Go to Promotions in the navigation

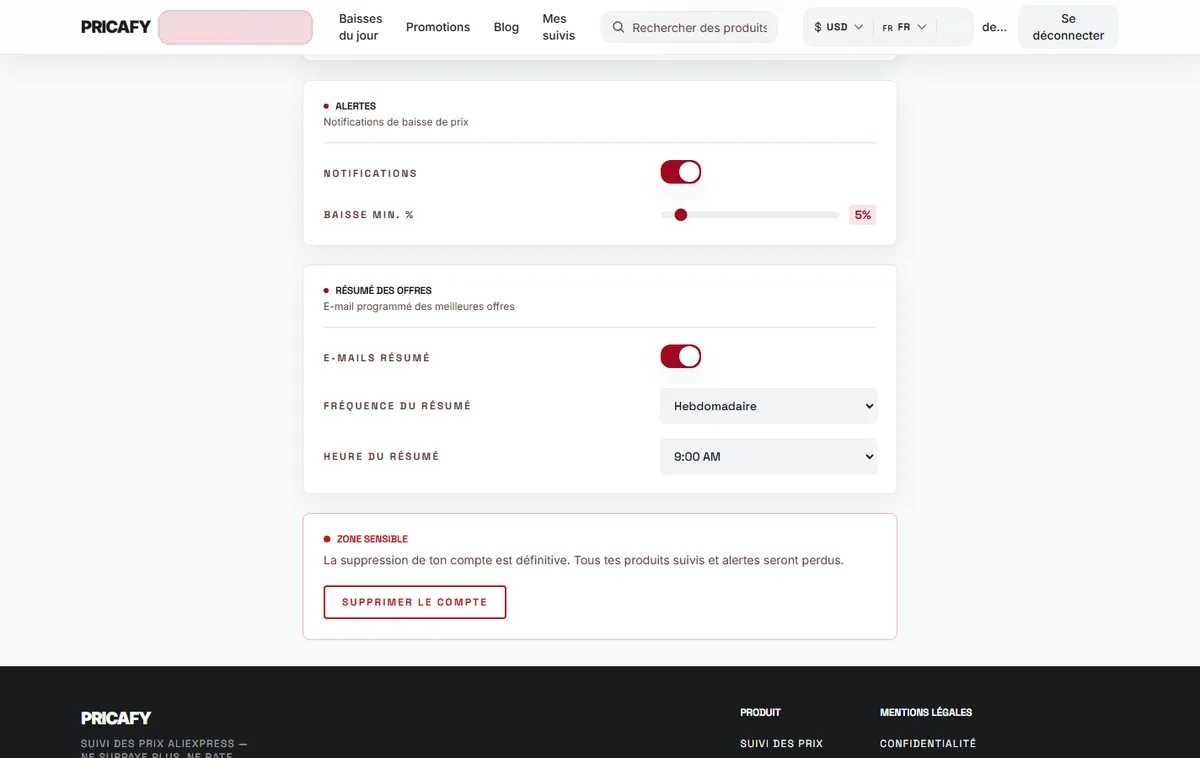click(x=438, y=27)
